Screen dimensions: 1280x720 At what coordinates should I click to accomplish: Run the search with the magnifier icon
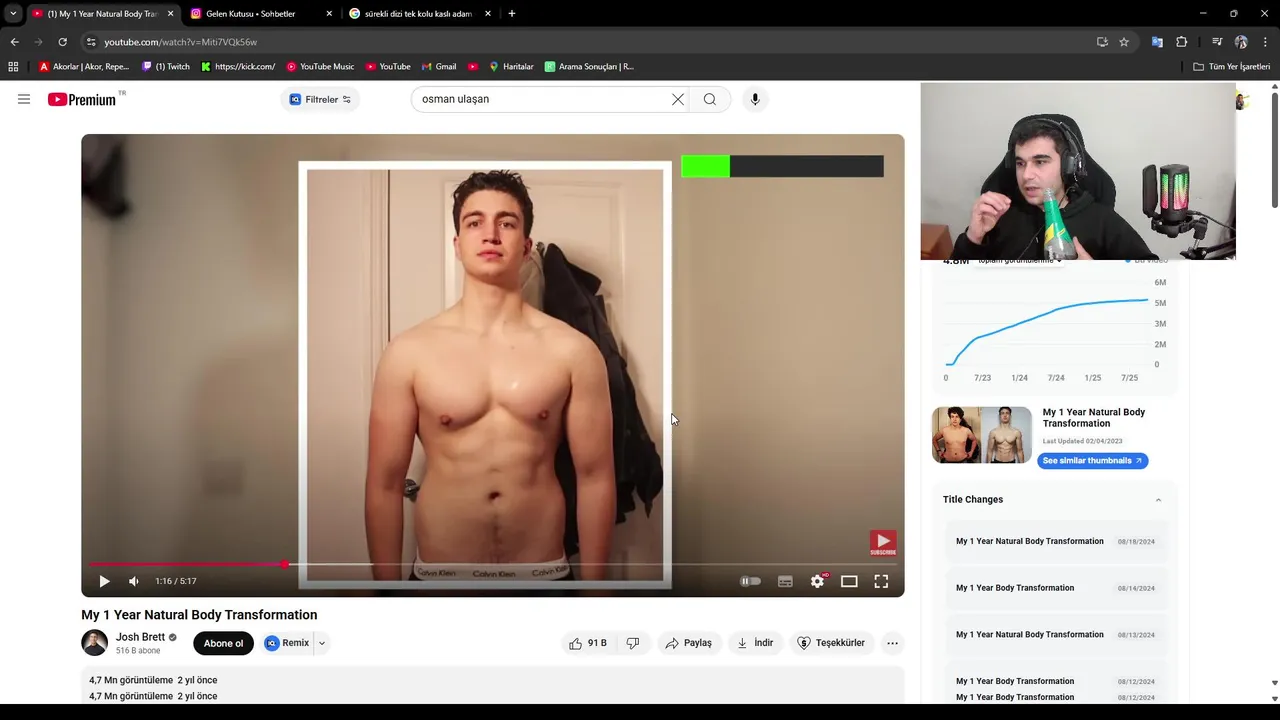coord(710,99)
